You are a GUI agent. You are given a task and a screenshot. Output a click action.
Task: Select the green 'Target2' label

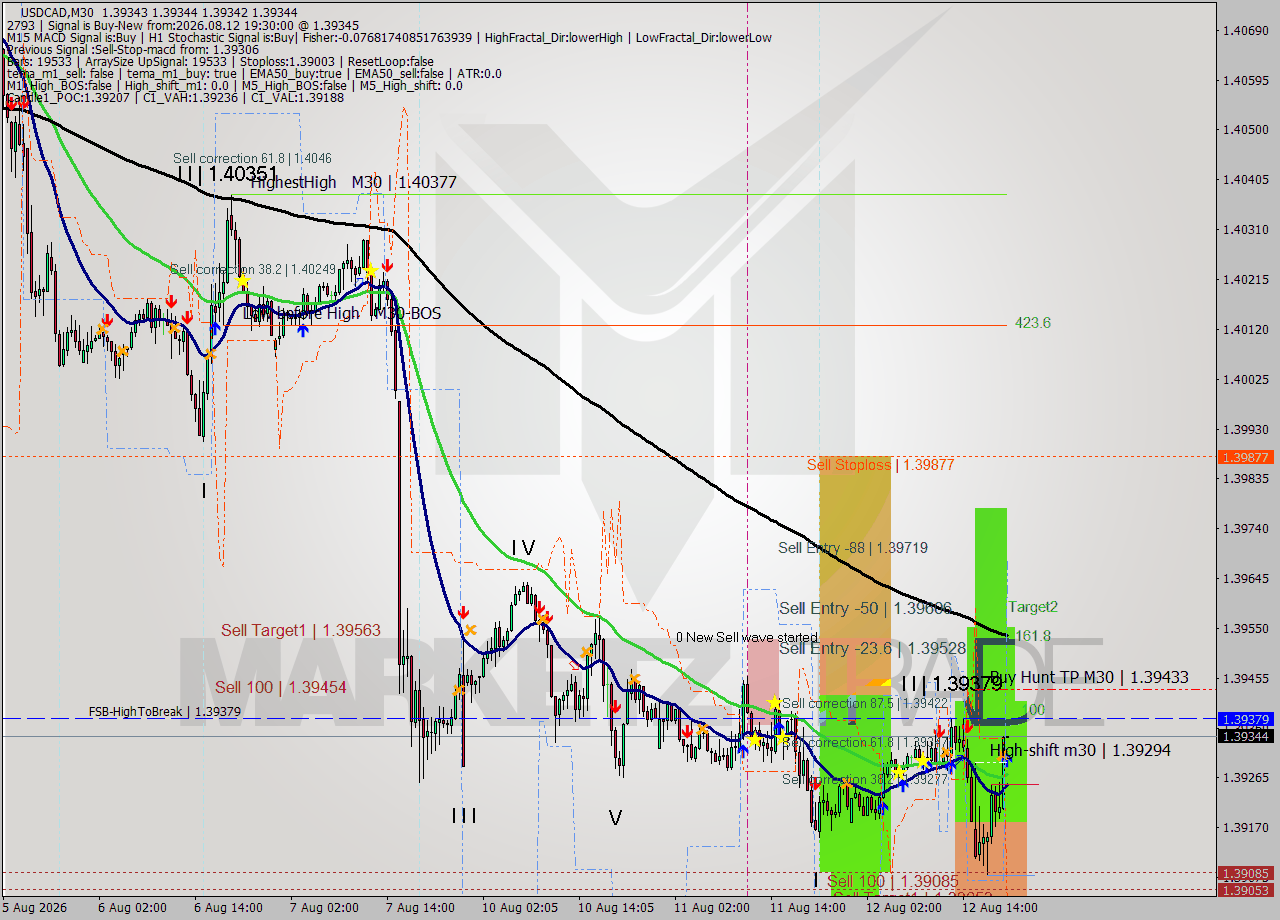(x=1033, y=607)
